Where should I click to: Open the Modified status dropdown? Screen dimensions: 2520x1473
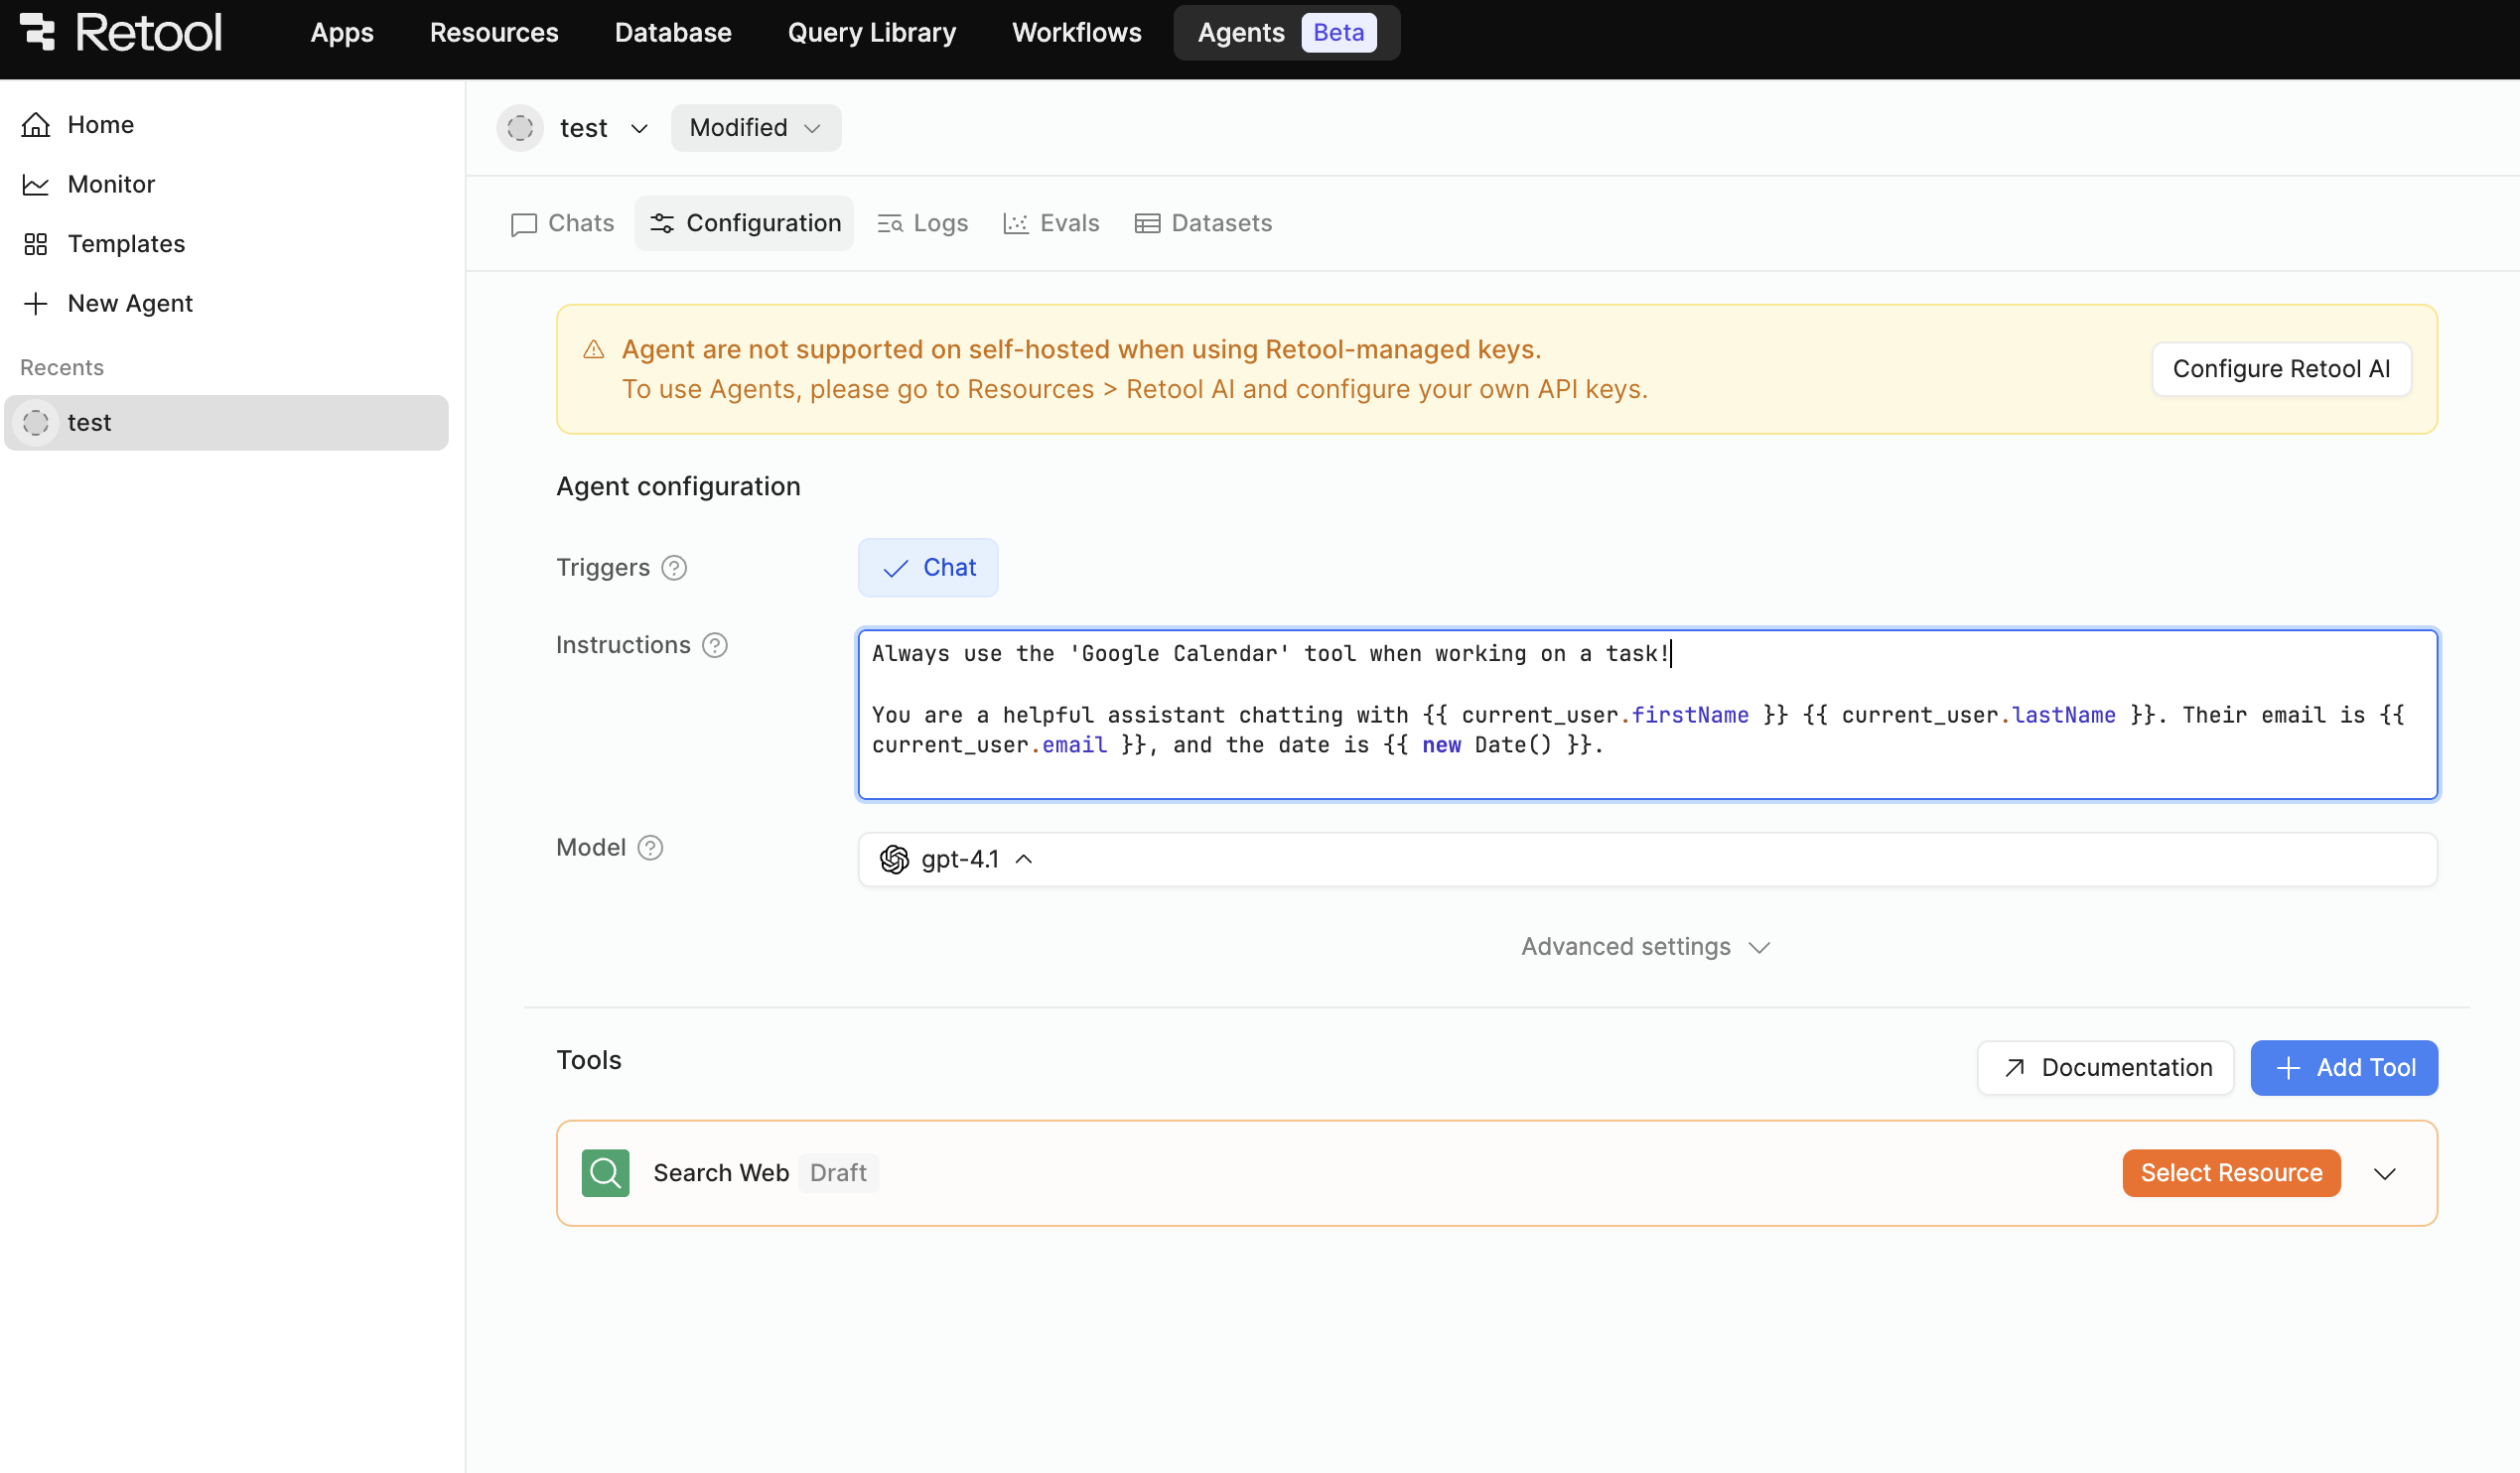755,128
